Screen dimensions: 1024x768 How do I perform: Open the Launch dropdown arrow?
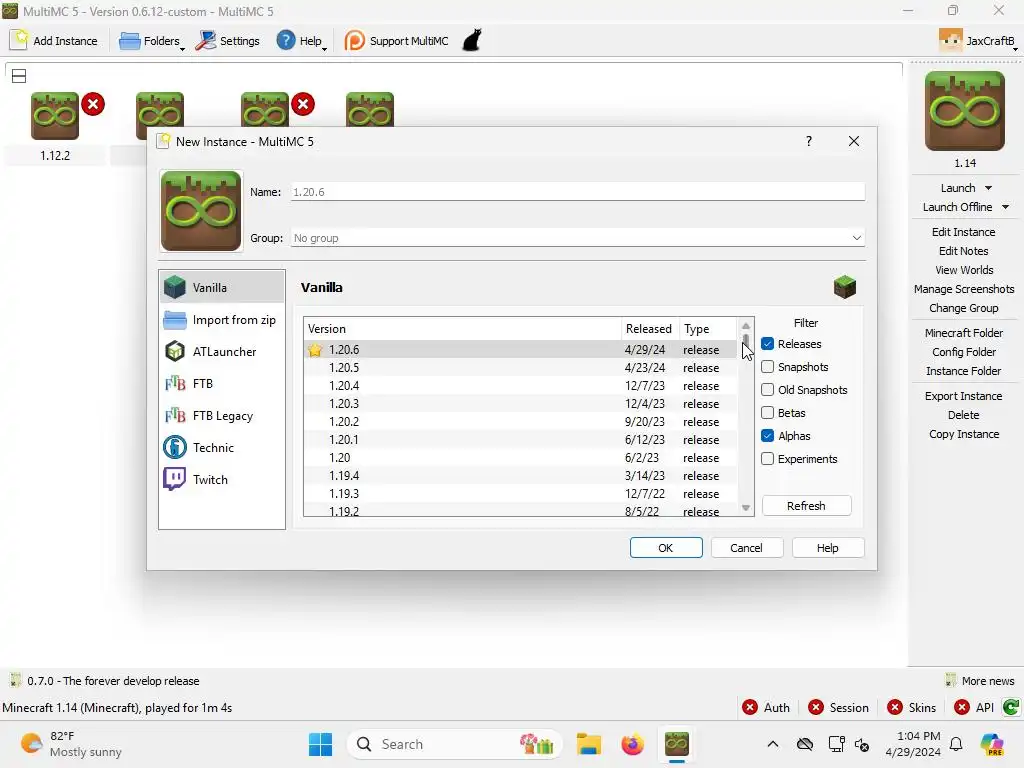click(989, 188)
